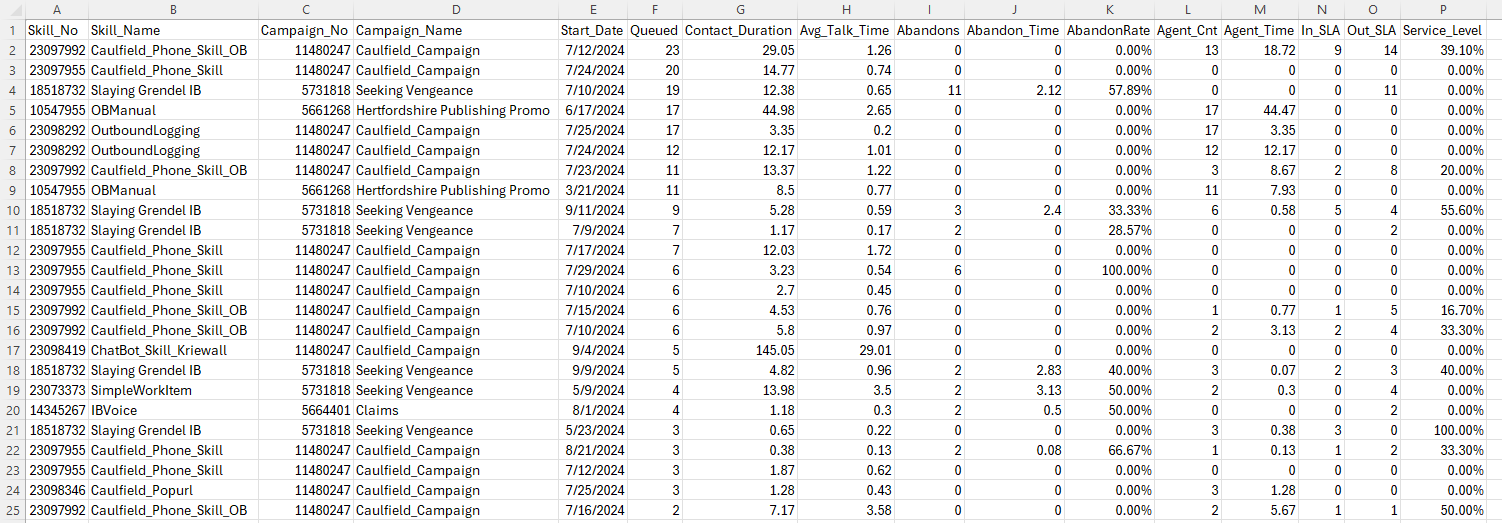Viewport: 1502px width, 523px height.
Task: Click the Agent_Time header cell
Action: pyautogui.click(x=1260, y=30)
